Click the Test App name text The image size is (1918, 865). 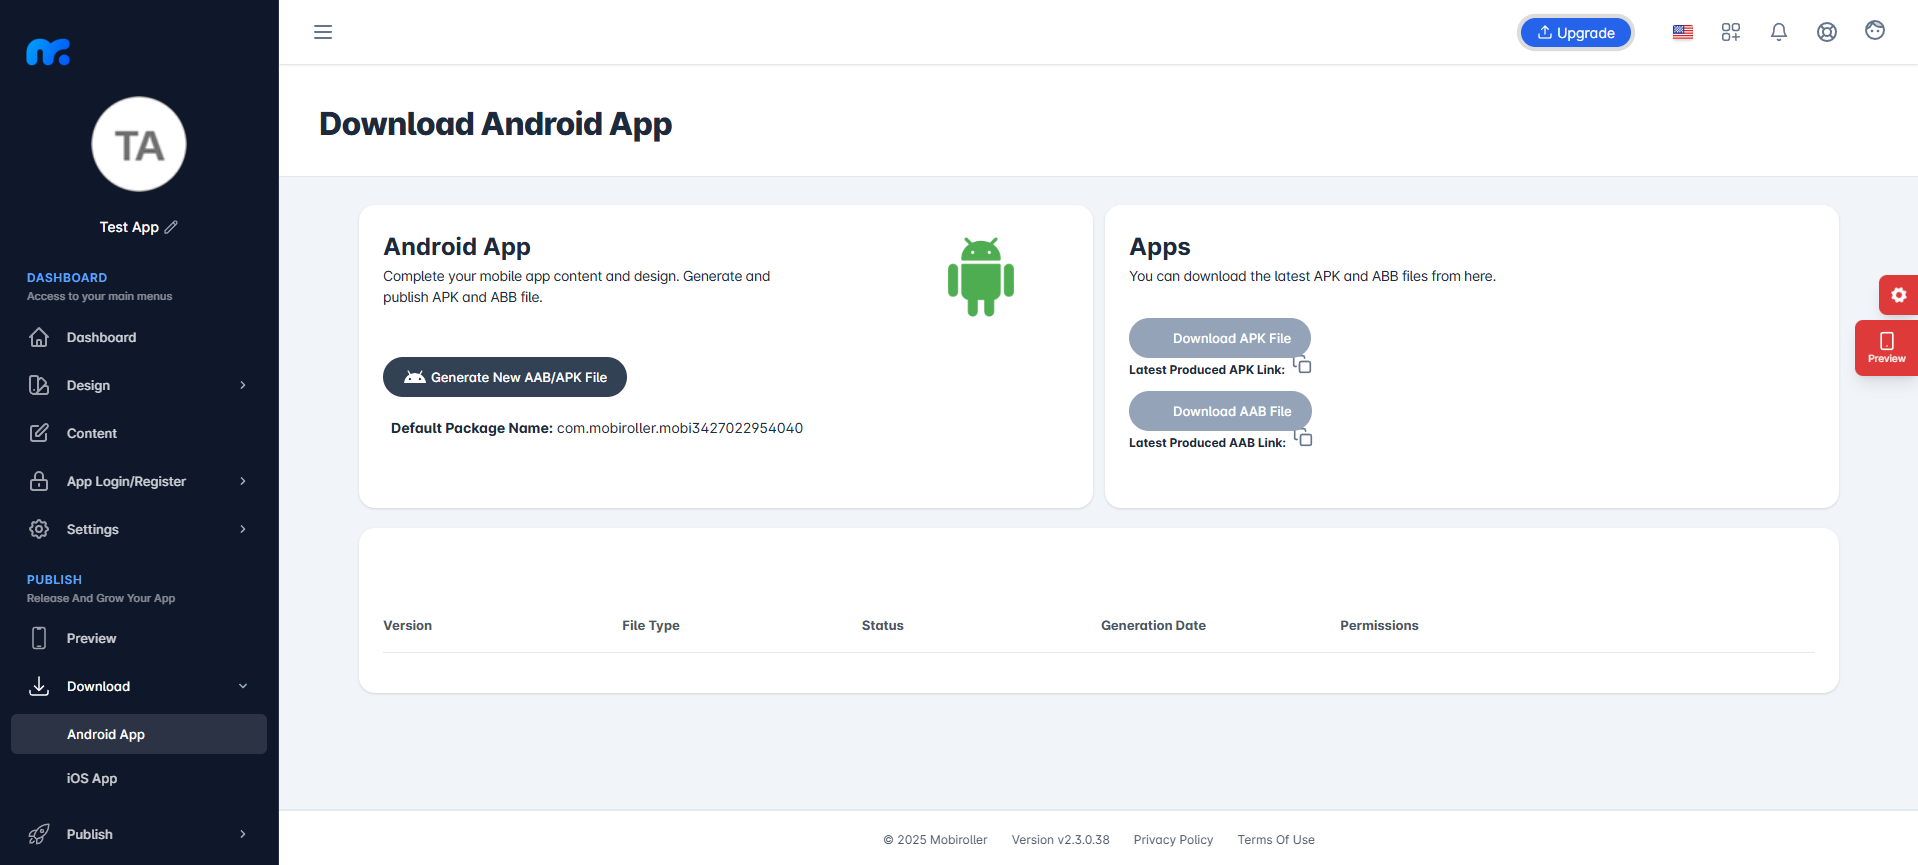coord(129,227)
